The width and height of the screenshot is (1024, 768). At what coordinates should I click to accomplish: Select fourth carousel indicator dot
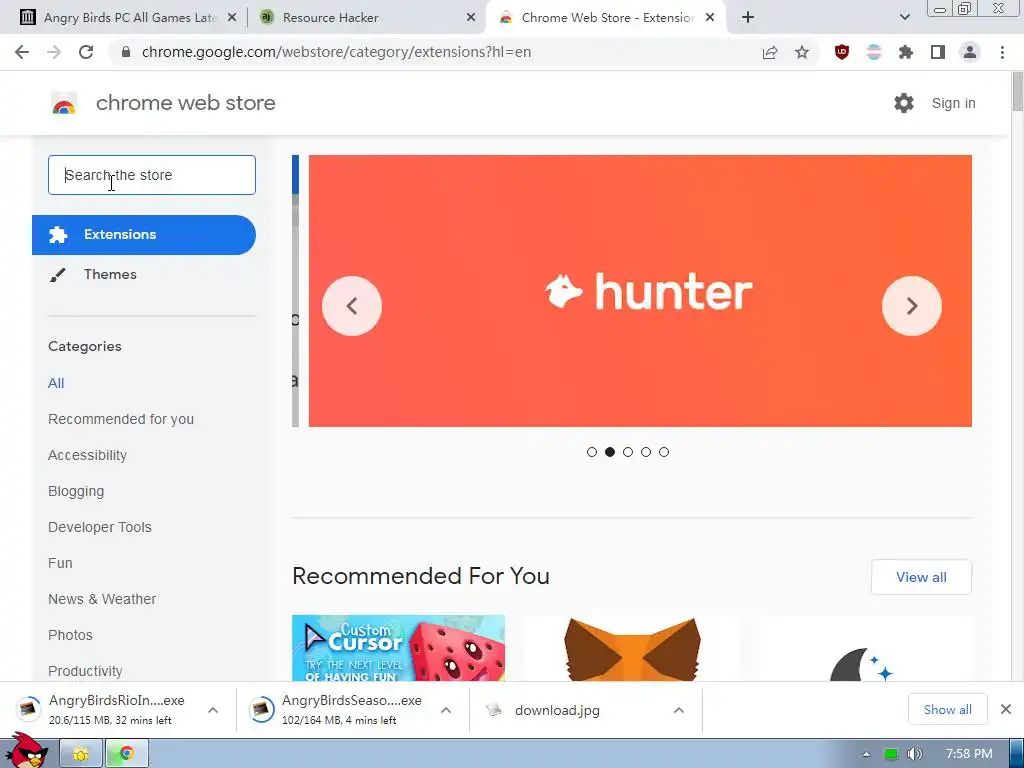646,452
